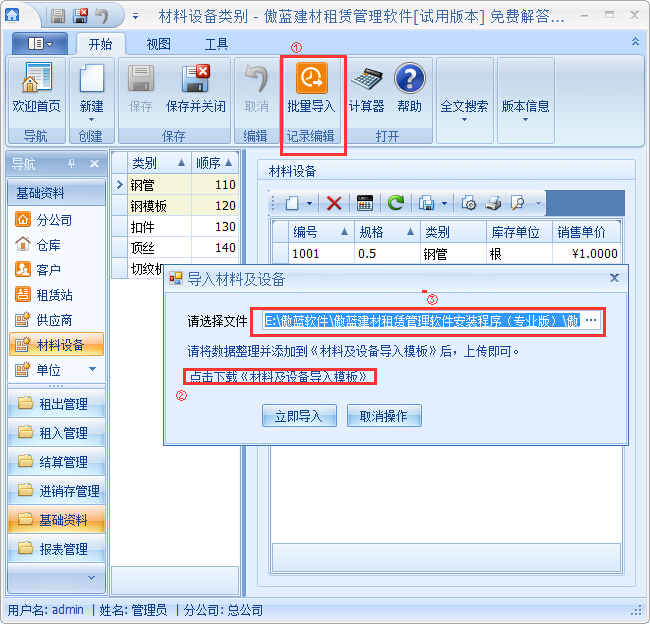Screen dimensions: 650x624
Task: Select the 顶丝 category row
Action: (176, 248)
